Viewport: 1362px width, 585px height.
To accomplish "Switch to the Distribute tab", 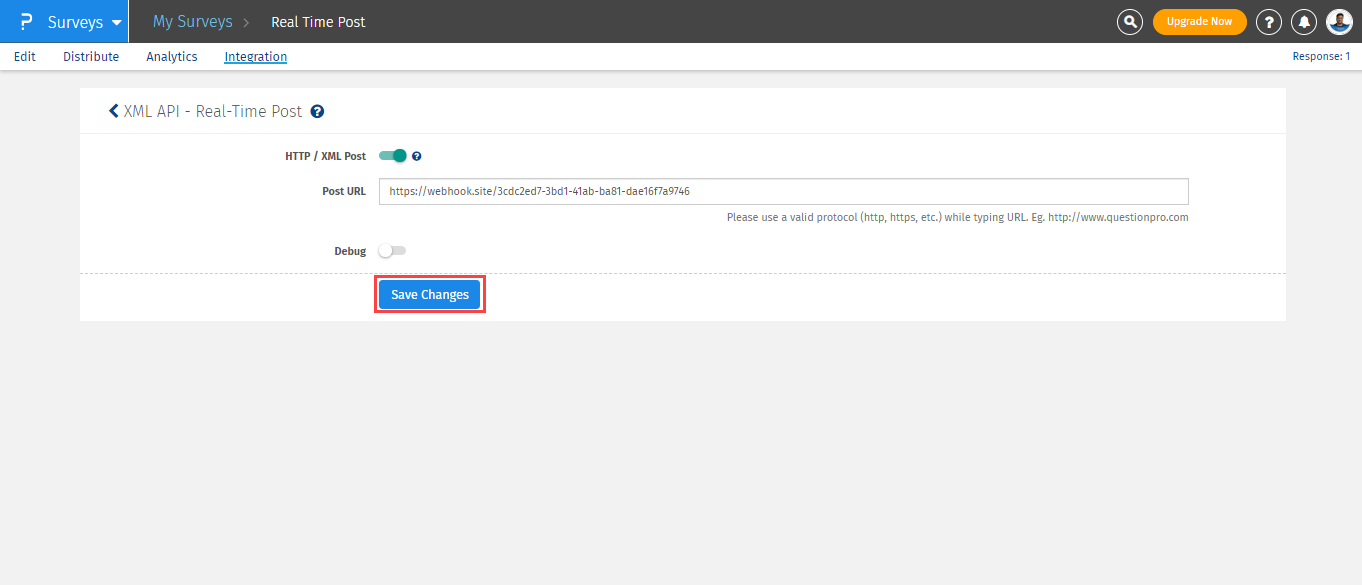I will coord(91,57).
